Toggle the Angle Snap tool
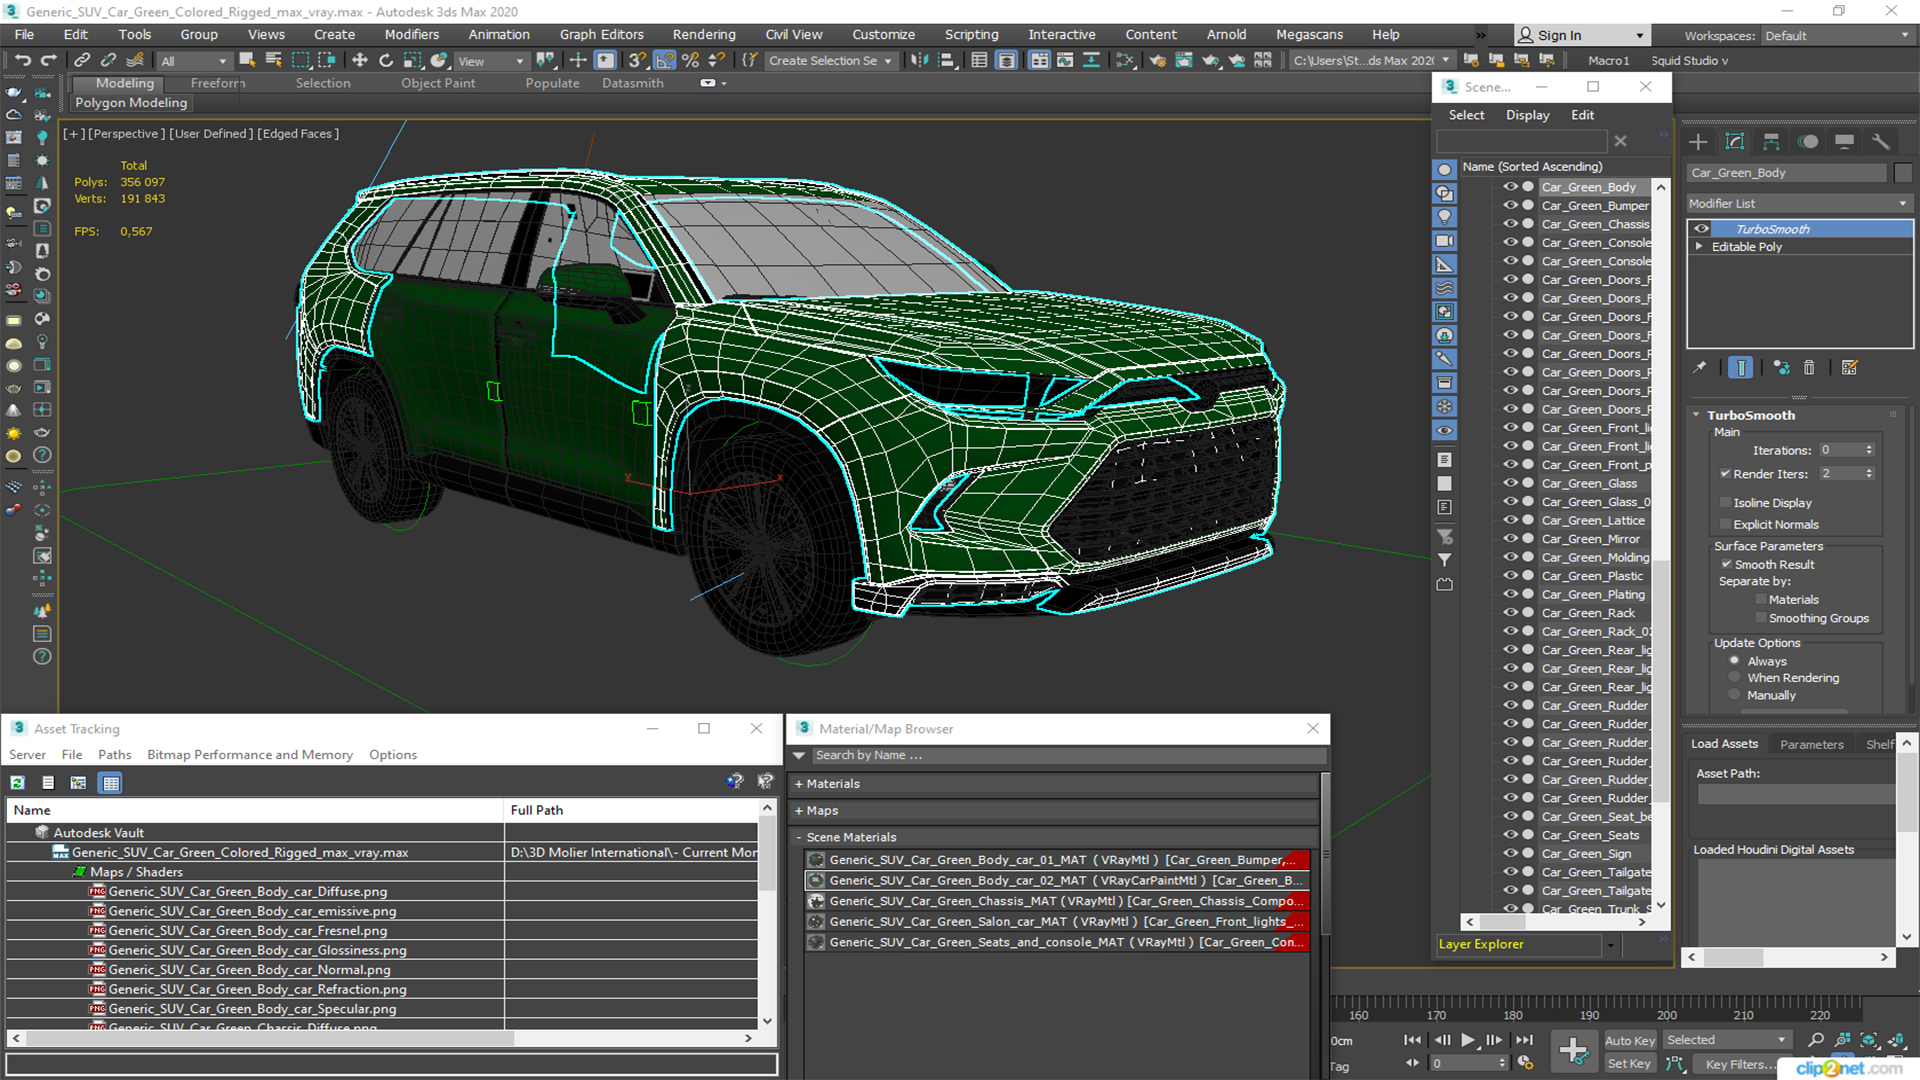 pyautogui.click(x=664, y=60)
